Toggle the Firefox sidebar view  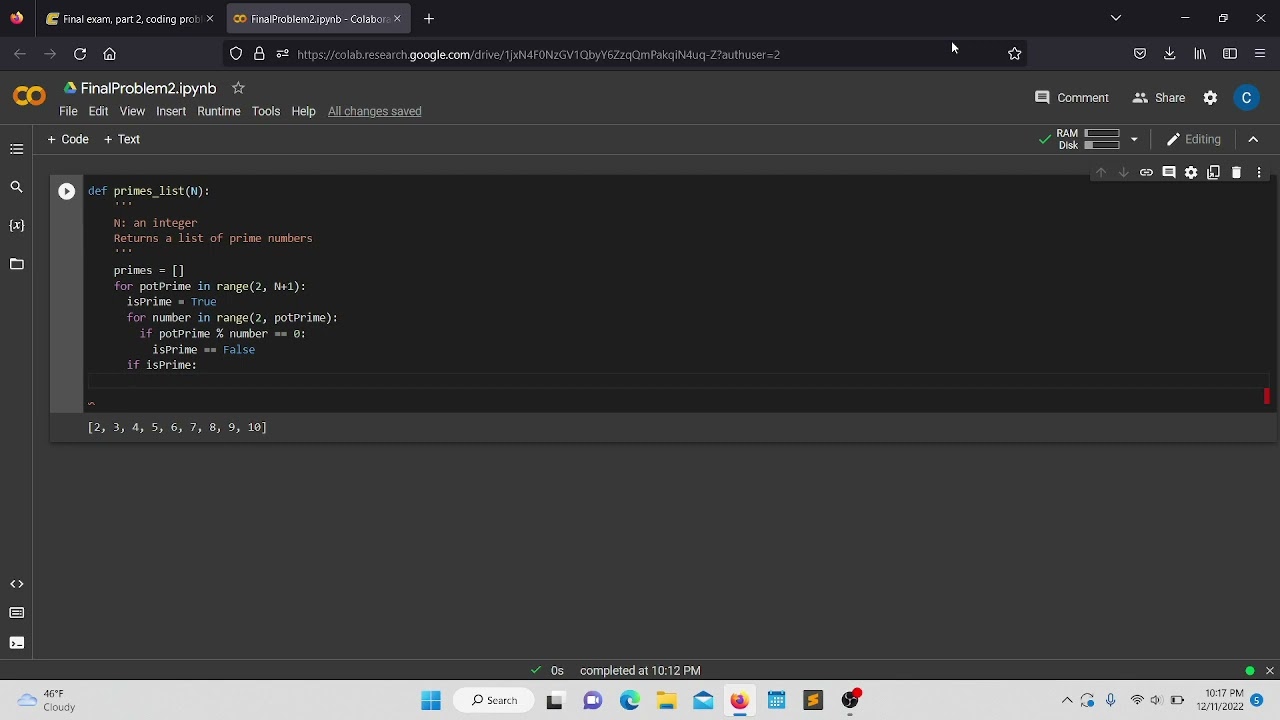(1230, 54)
